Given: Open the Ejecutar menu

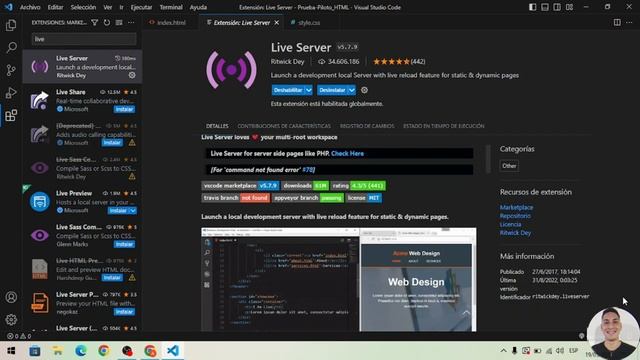Looking at the screenshot, I should 141,7.
